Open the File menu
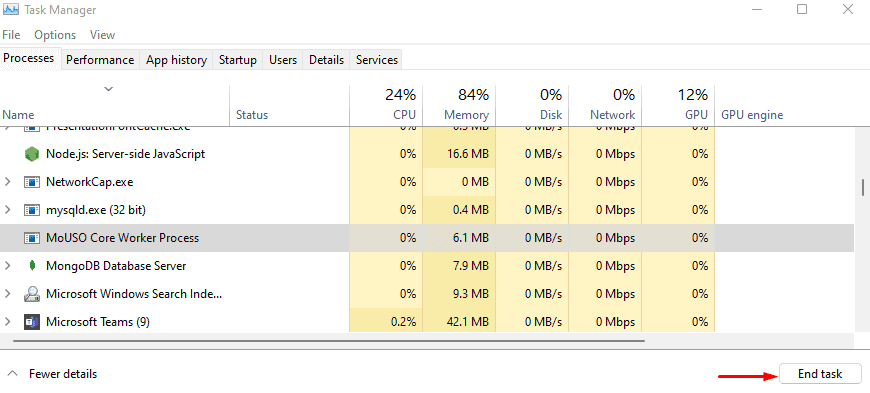This screenshot has height=393, width=870. pos(12,35)
